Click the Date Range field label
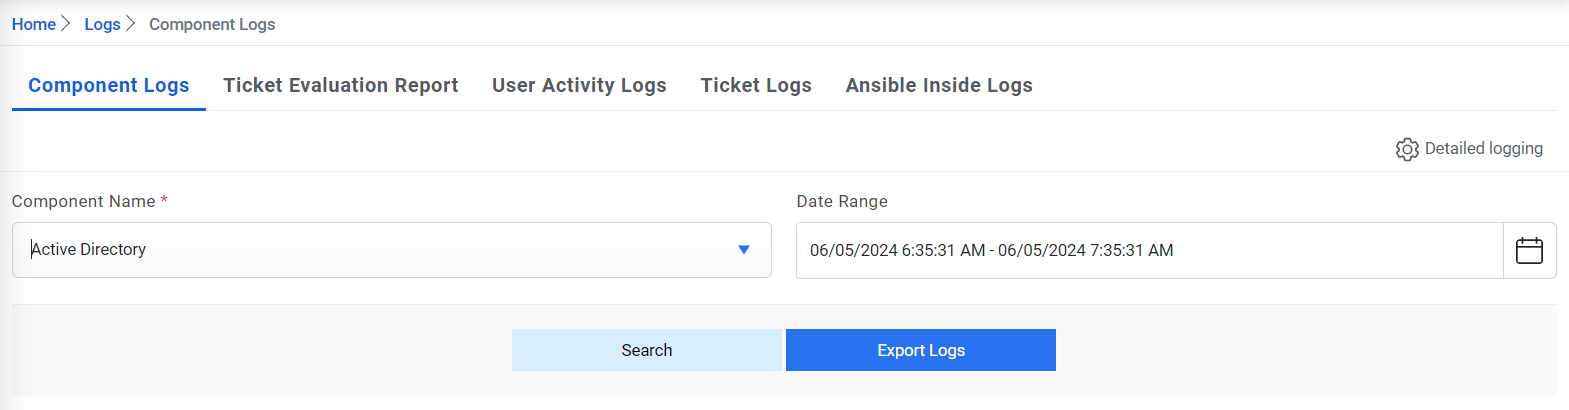This screenshot has width=1569, height=410. click(842, 201)
